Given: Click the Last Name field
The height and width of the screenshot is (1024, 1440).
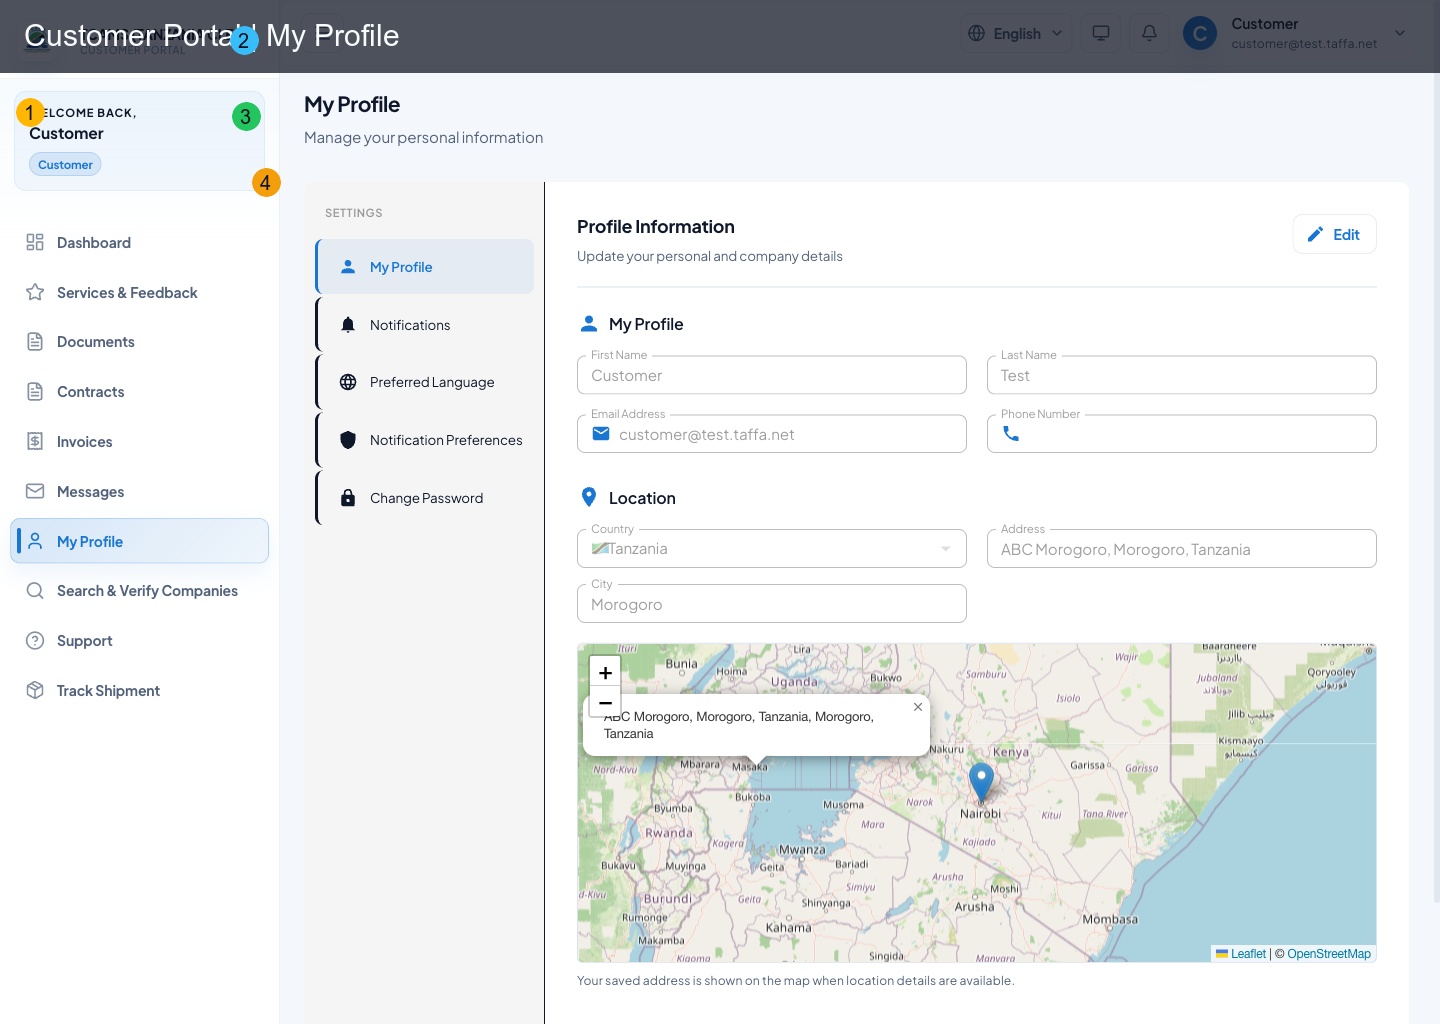Looking at the screenshot, I should [1182, 375].
